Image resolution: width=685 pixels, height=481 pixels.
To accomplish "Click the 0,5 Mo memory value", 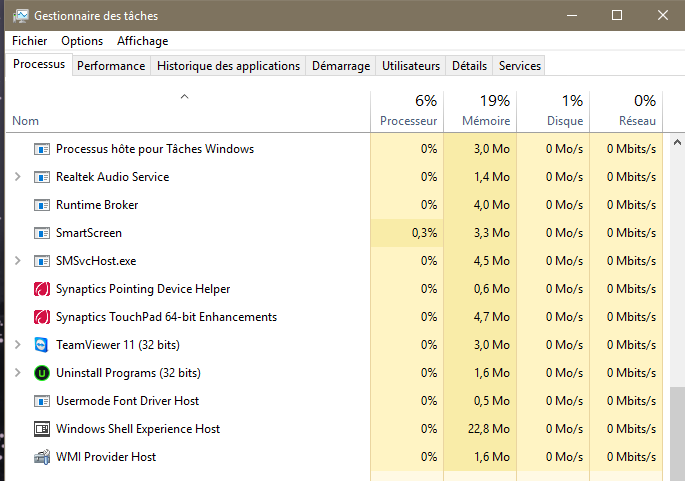I will point(491,401).
